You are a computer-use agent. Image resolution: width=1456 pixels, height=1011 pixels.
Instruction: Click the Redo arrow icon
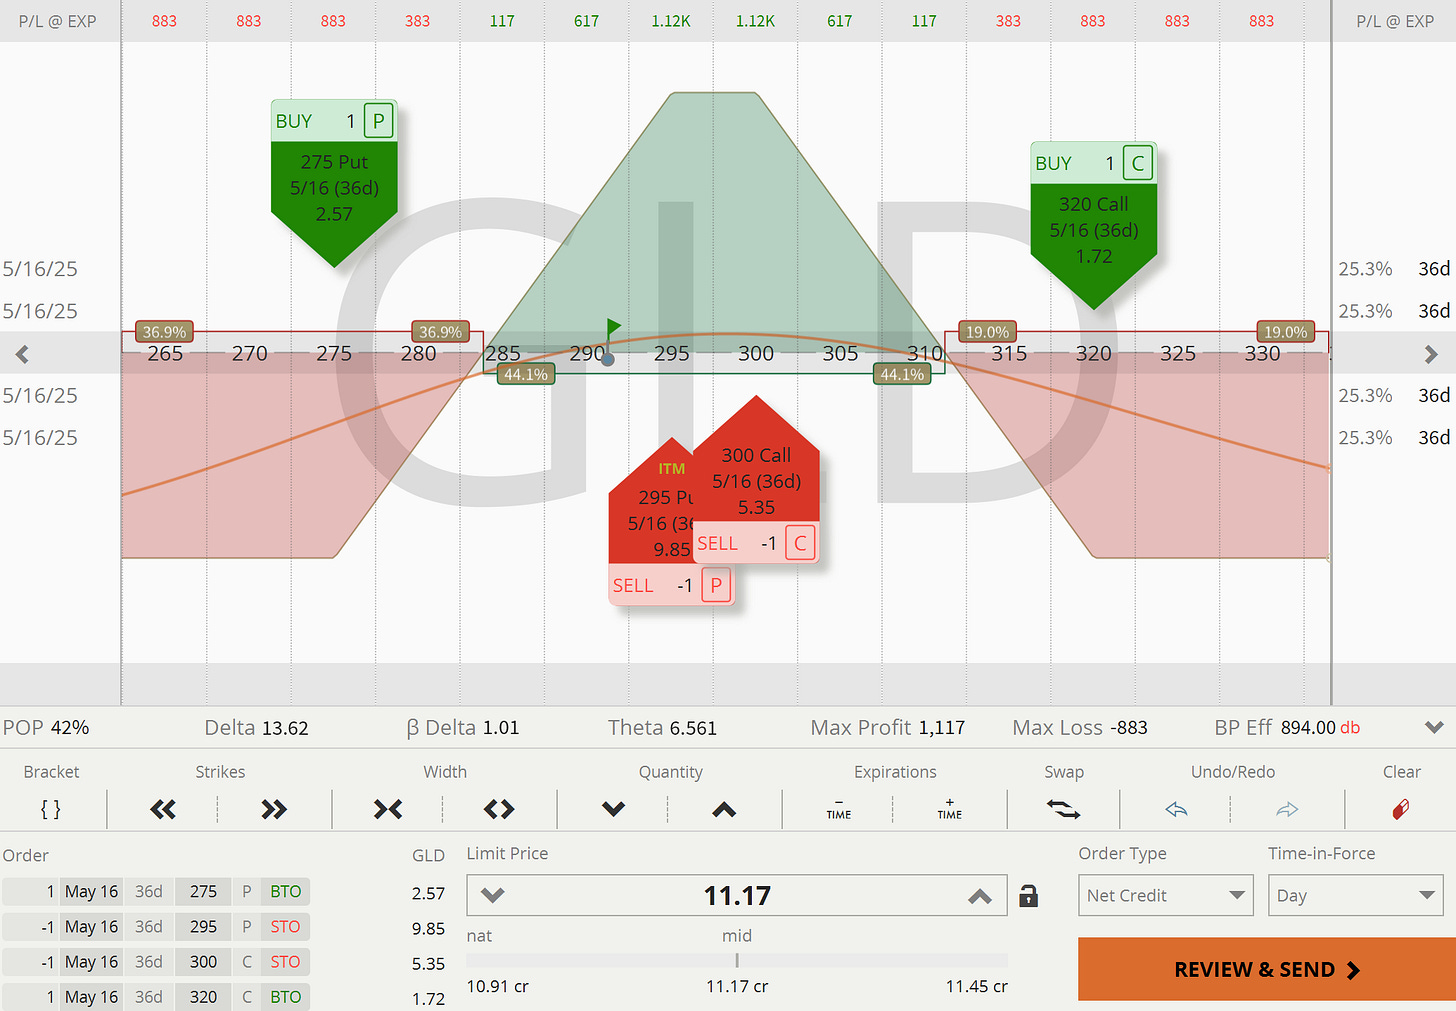click(x=1288, y=809)
